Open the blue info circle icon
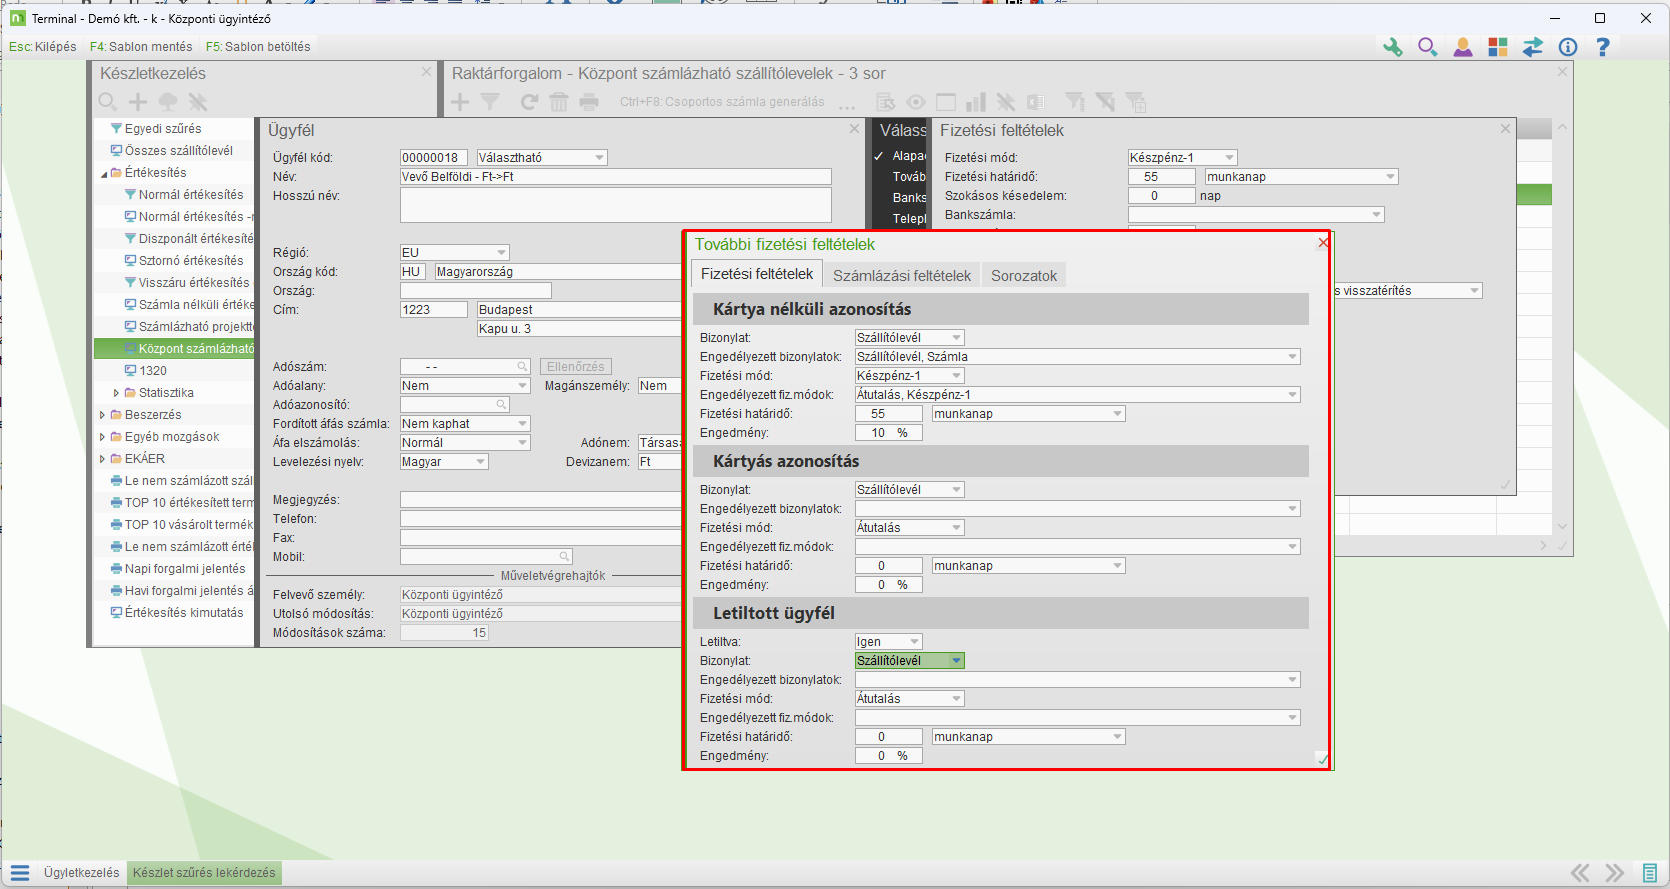Screen dimensions: 1670x889 [x=1567, y=47]
